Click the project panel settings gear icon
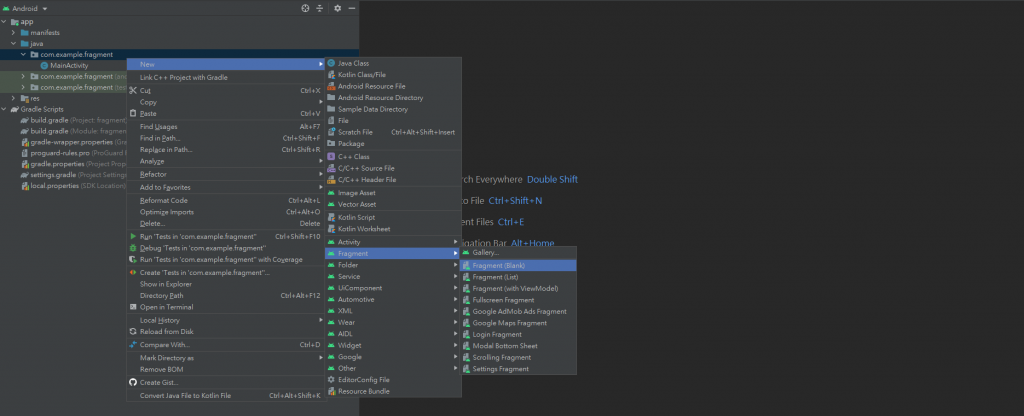1024x416 pixels. 338,8
